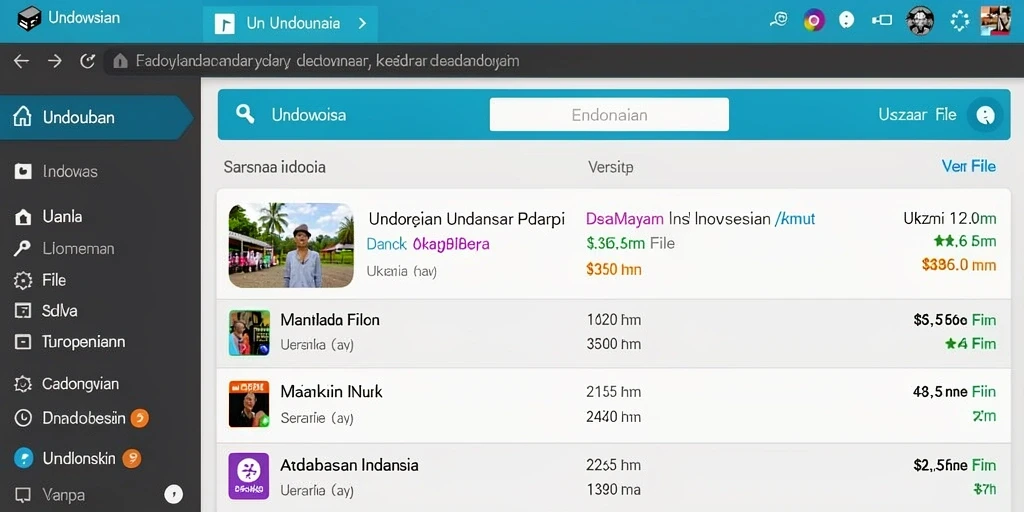
Task: Click the $5,56óo Fim value
Action: pyautogui.click(x=955, y=320)
